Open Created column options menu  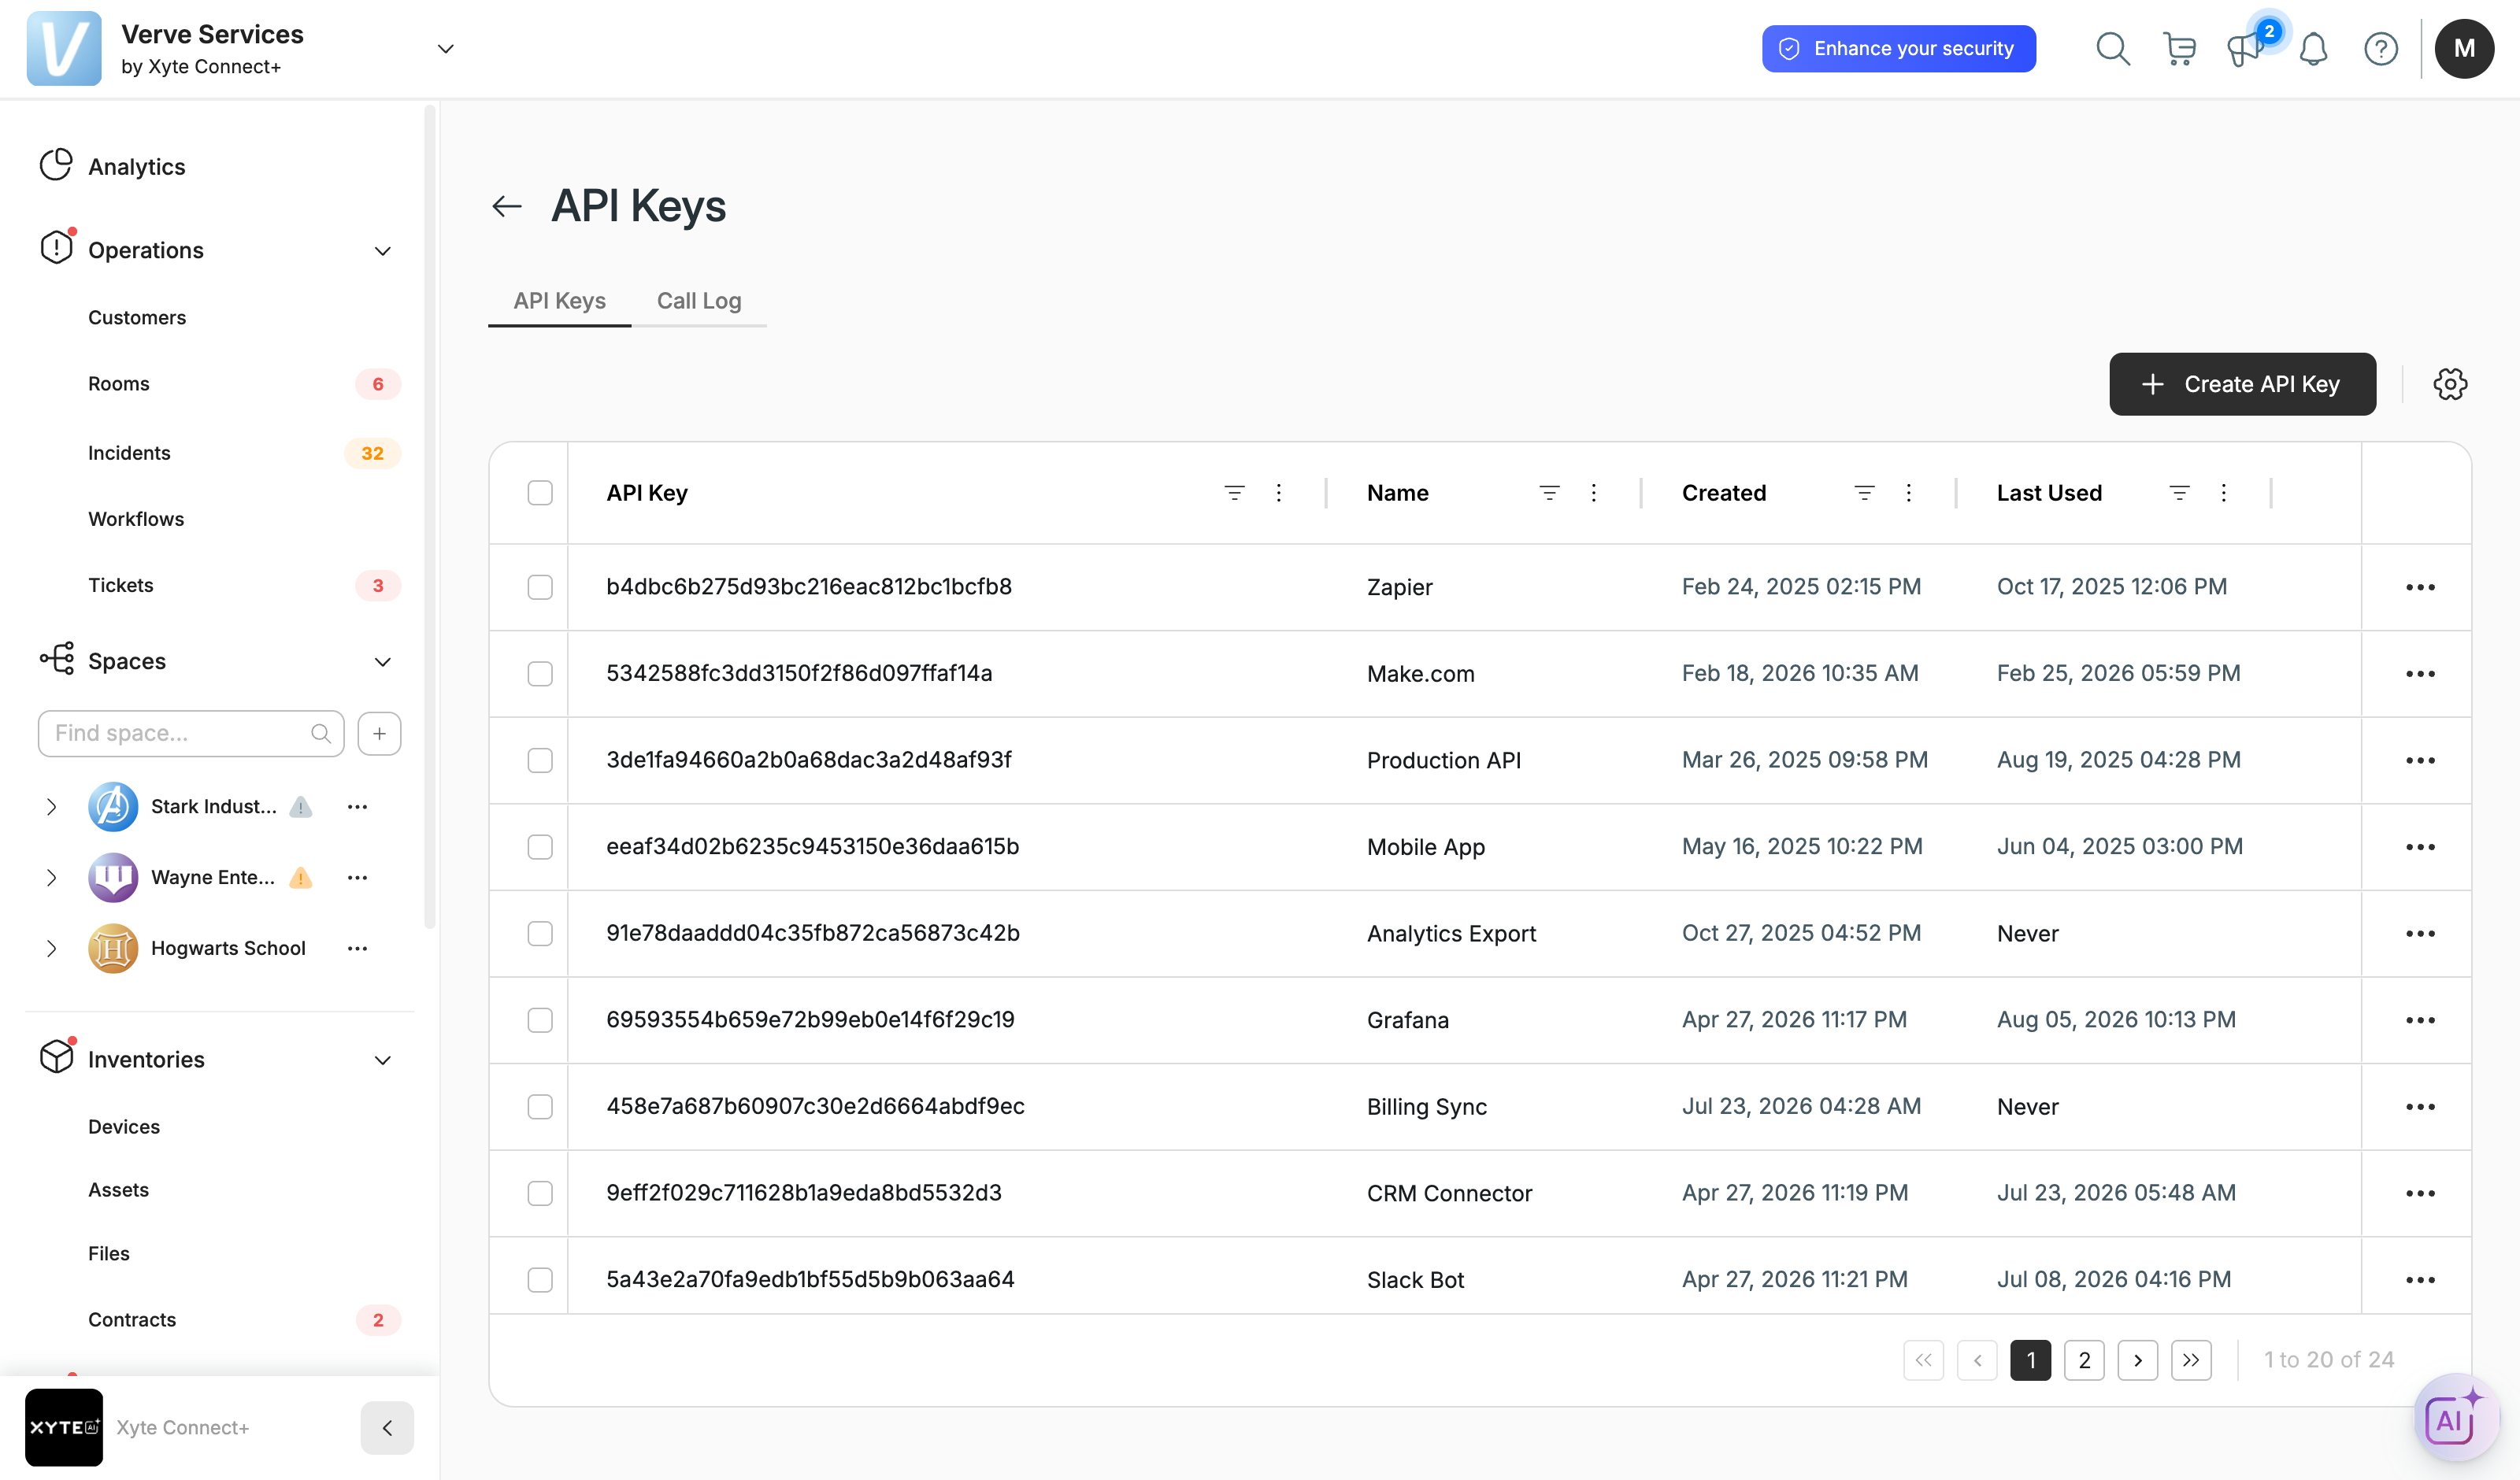[1908, 493]
